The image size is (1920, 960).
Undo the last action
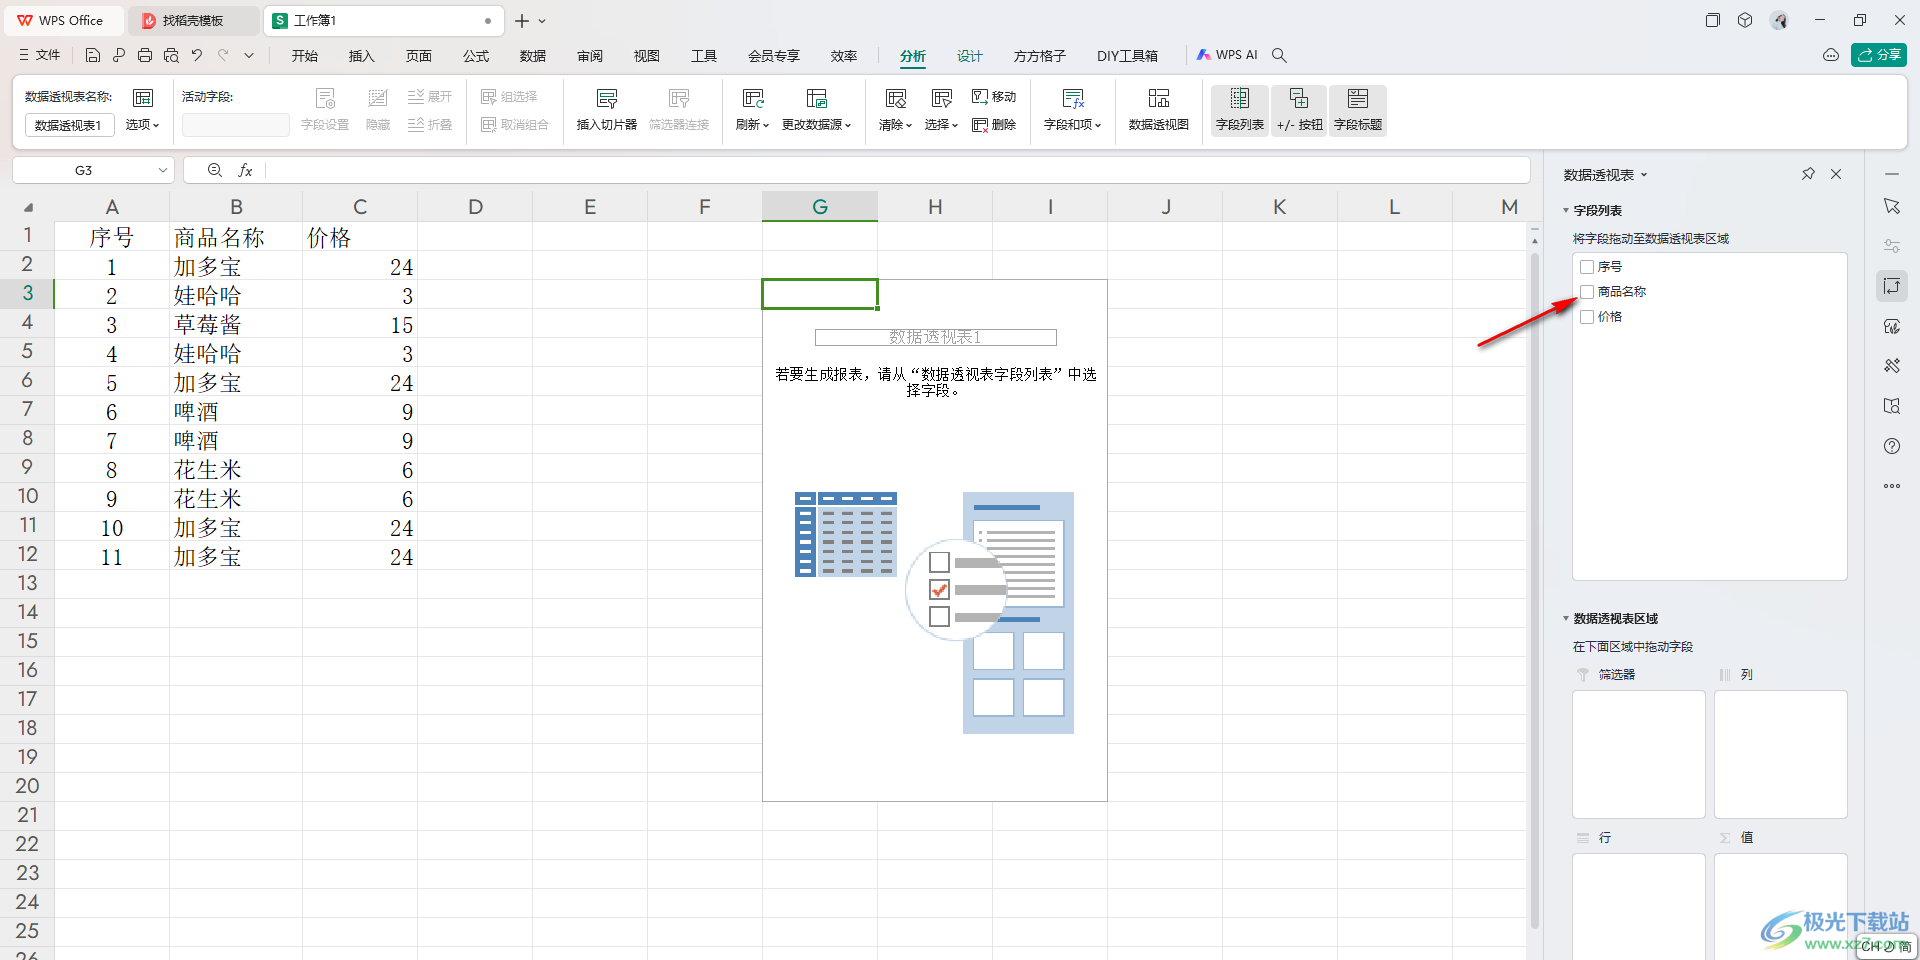[x=197, y=55]
